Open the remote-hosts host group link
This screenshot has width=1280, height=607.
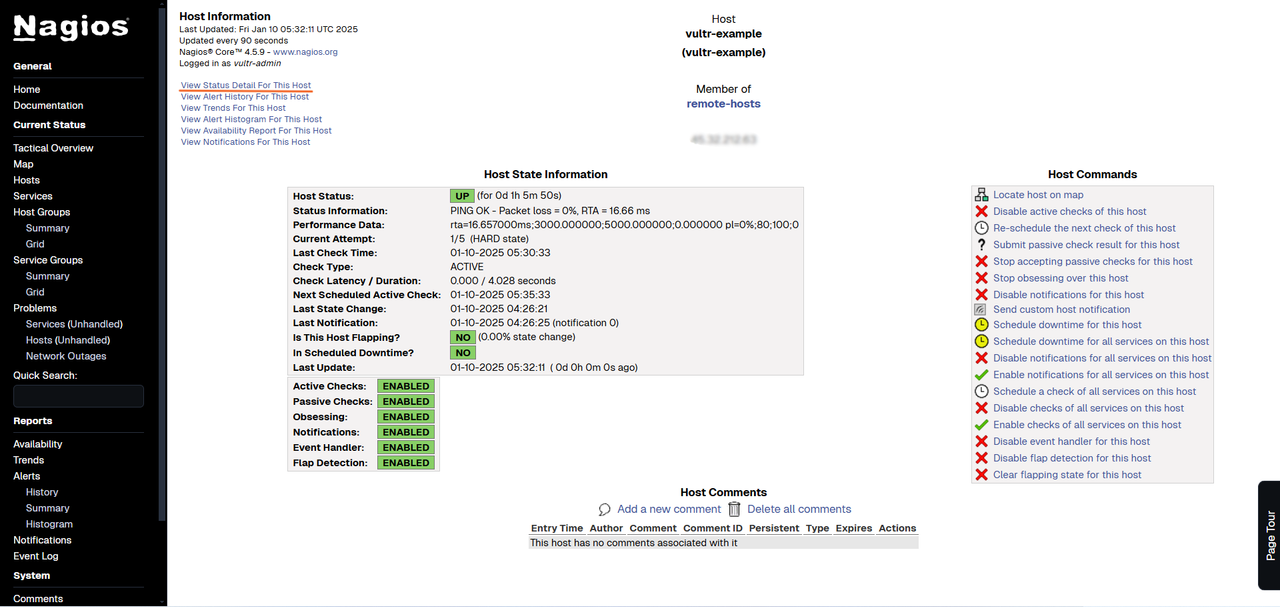coord(723,104)
